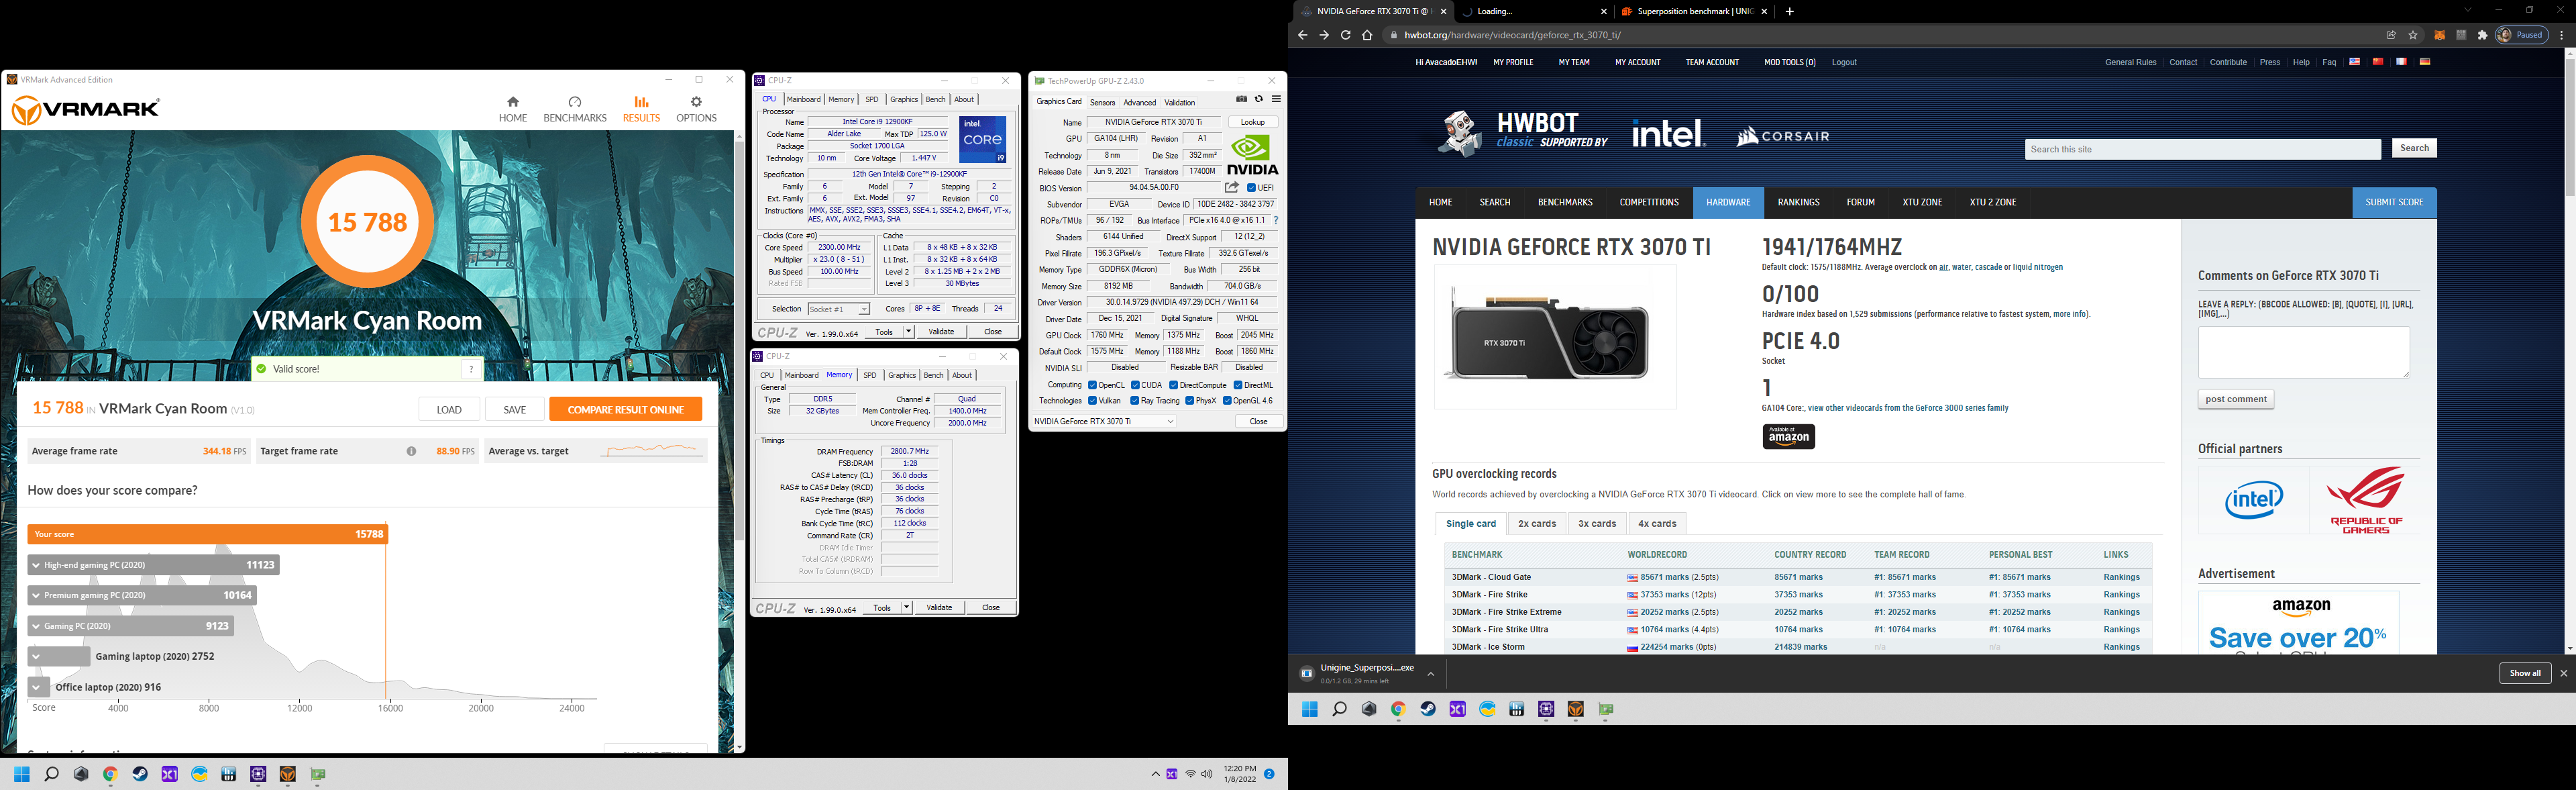Click MetaMask fox extension icon
Viewport: 2576px width, 790px height.
coord(2440,35)
